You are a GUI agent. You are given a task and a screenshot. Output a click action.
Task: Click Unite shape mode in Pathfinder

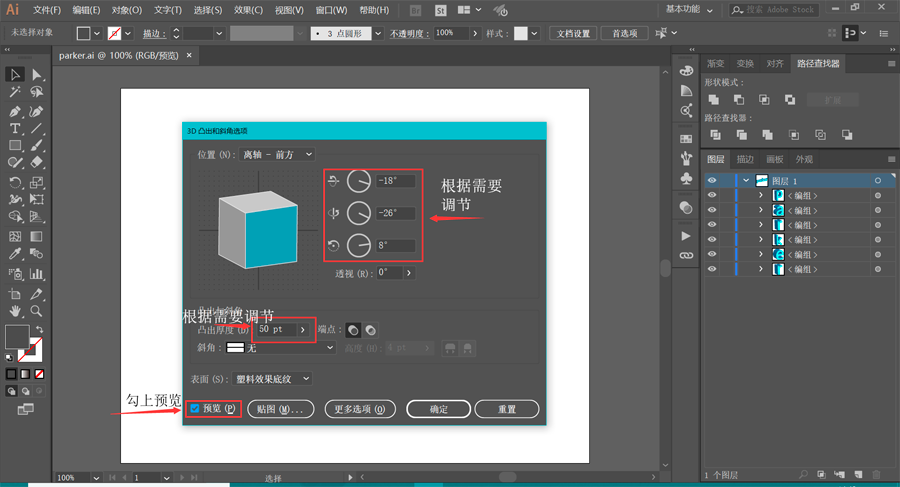pos(713,99)
